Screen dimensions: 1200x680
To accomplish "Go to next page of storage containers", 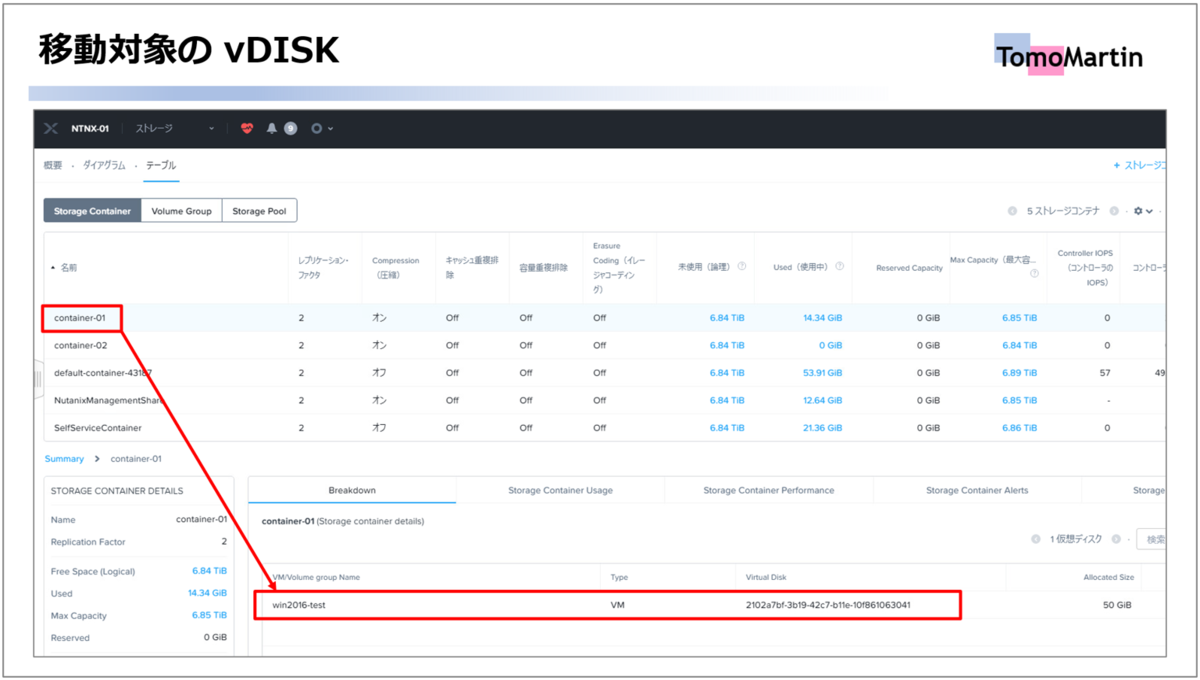I will [1113, 211].
